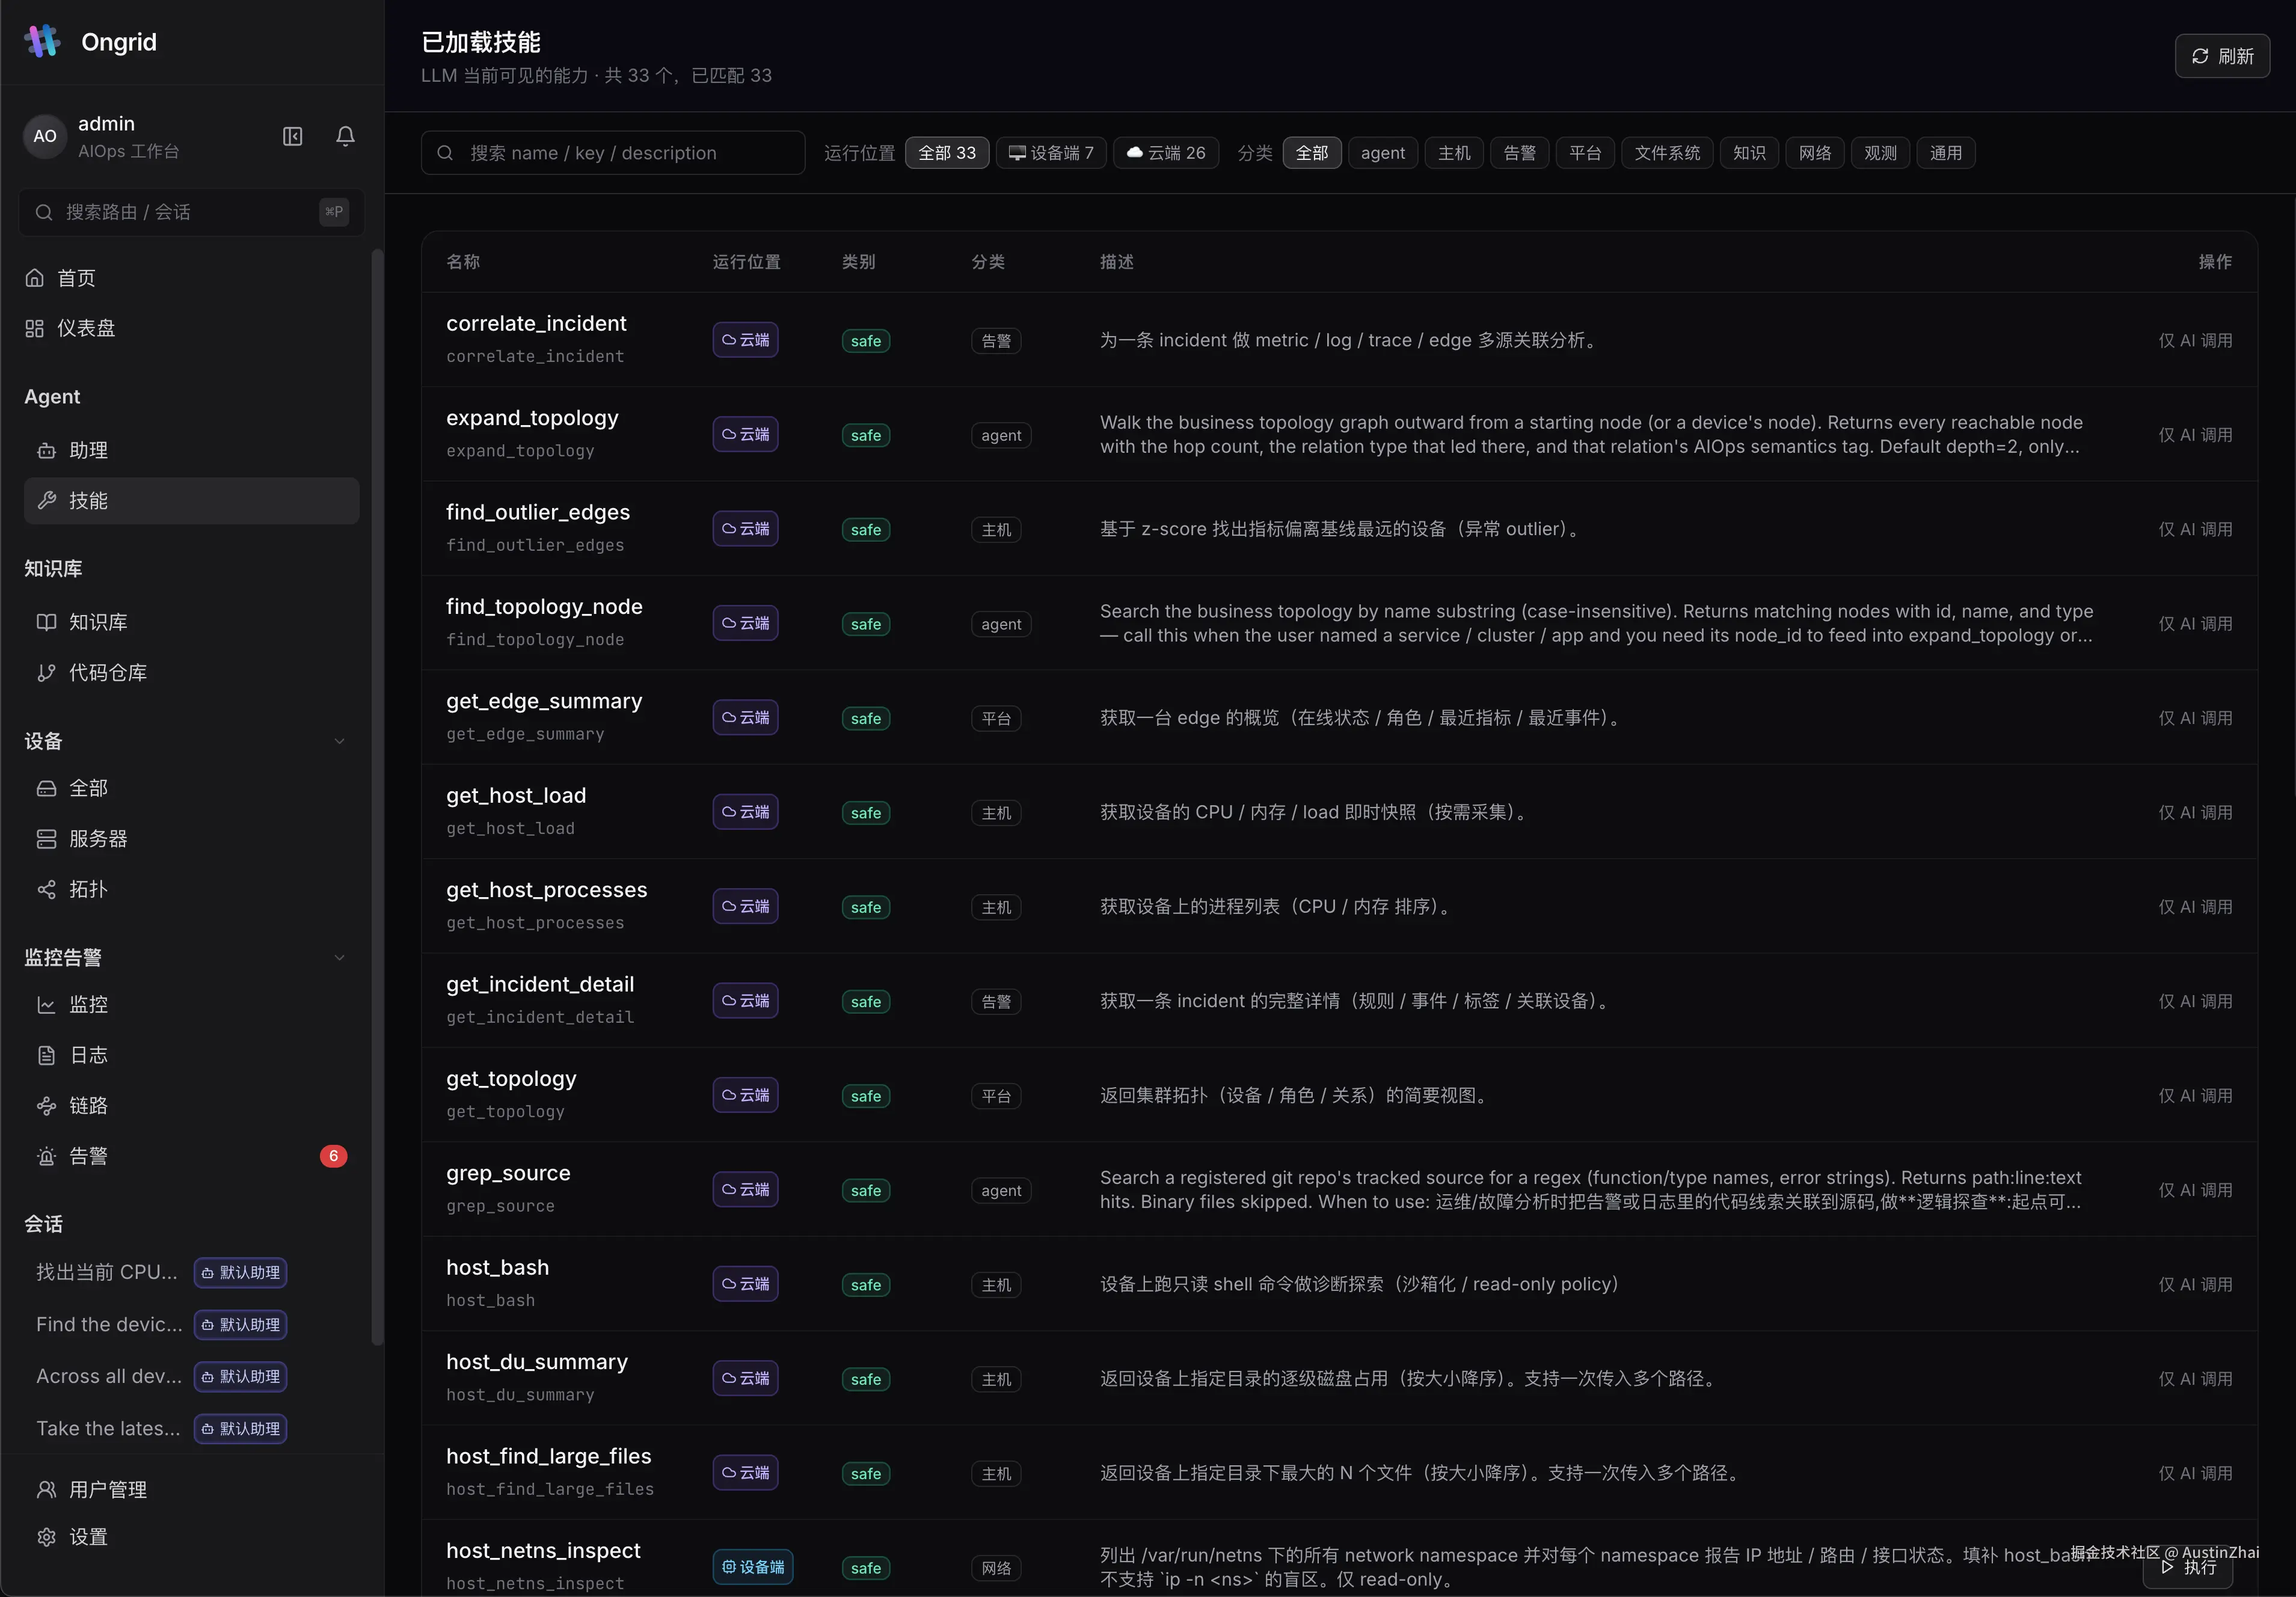The height and width of the screenshot is (1597, 2296).
Task: Select category filter agent
Action: 1382,153
